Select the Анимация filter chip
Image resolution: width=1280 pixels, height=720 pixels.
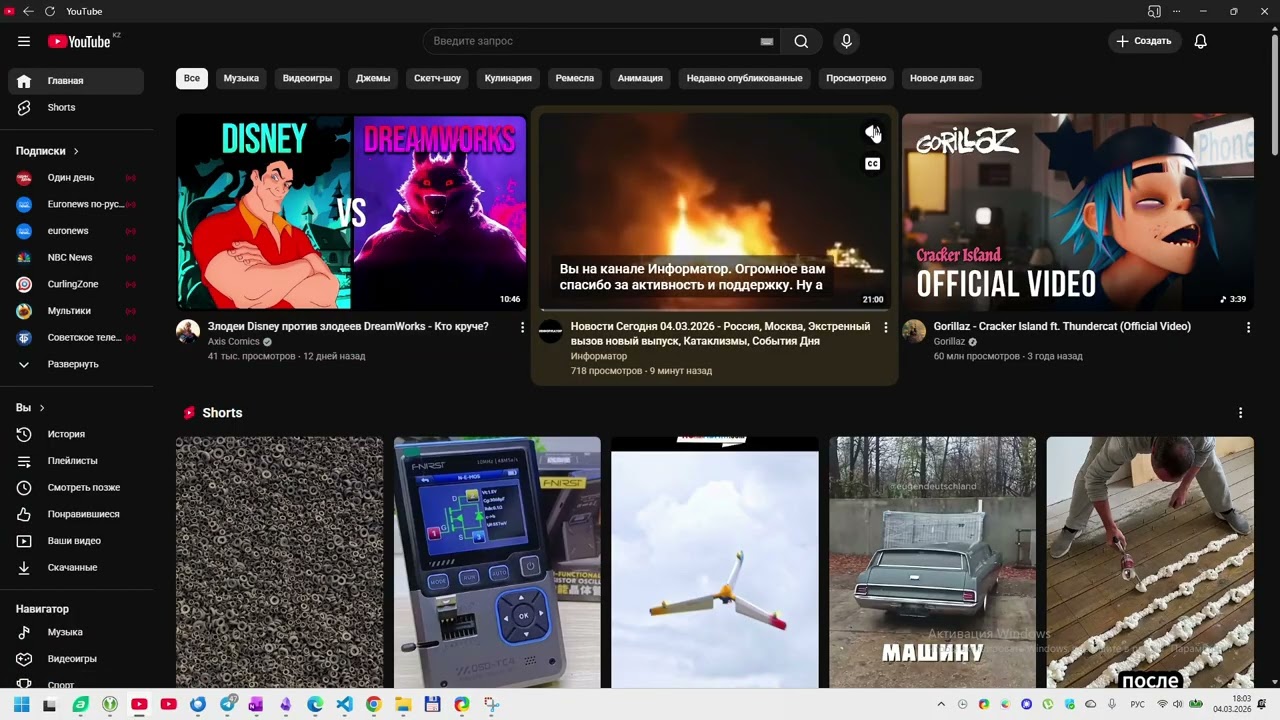click(640, 78)
